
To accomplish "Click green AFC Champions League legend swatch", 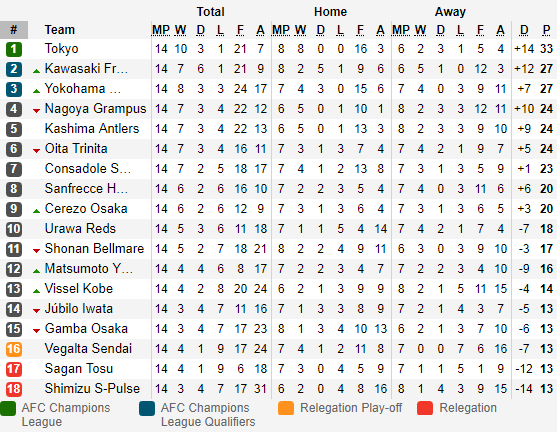I will [8, 409].
